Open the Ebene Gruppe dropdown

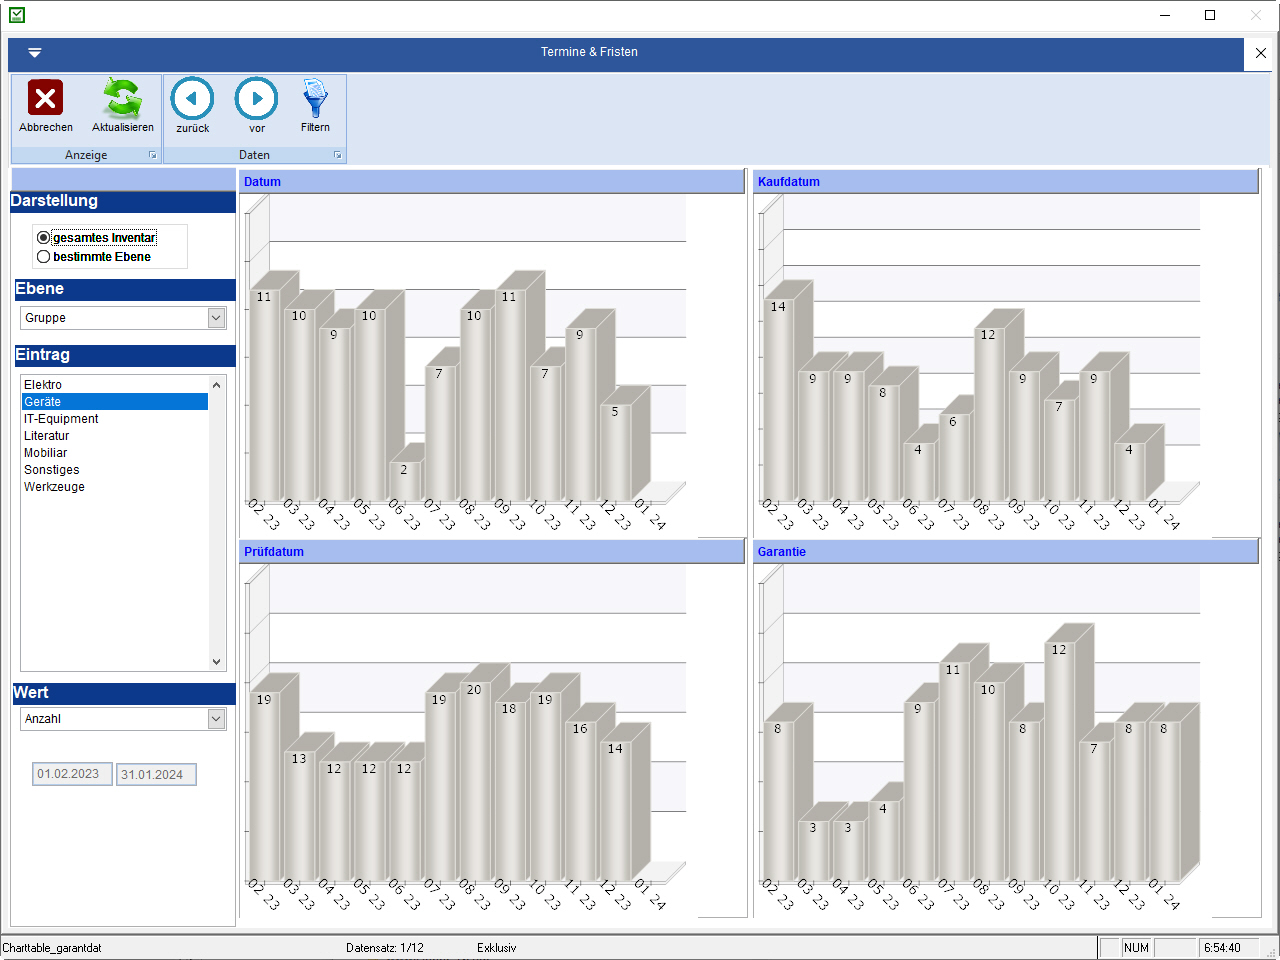pos(216,318)
